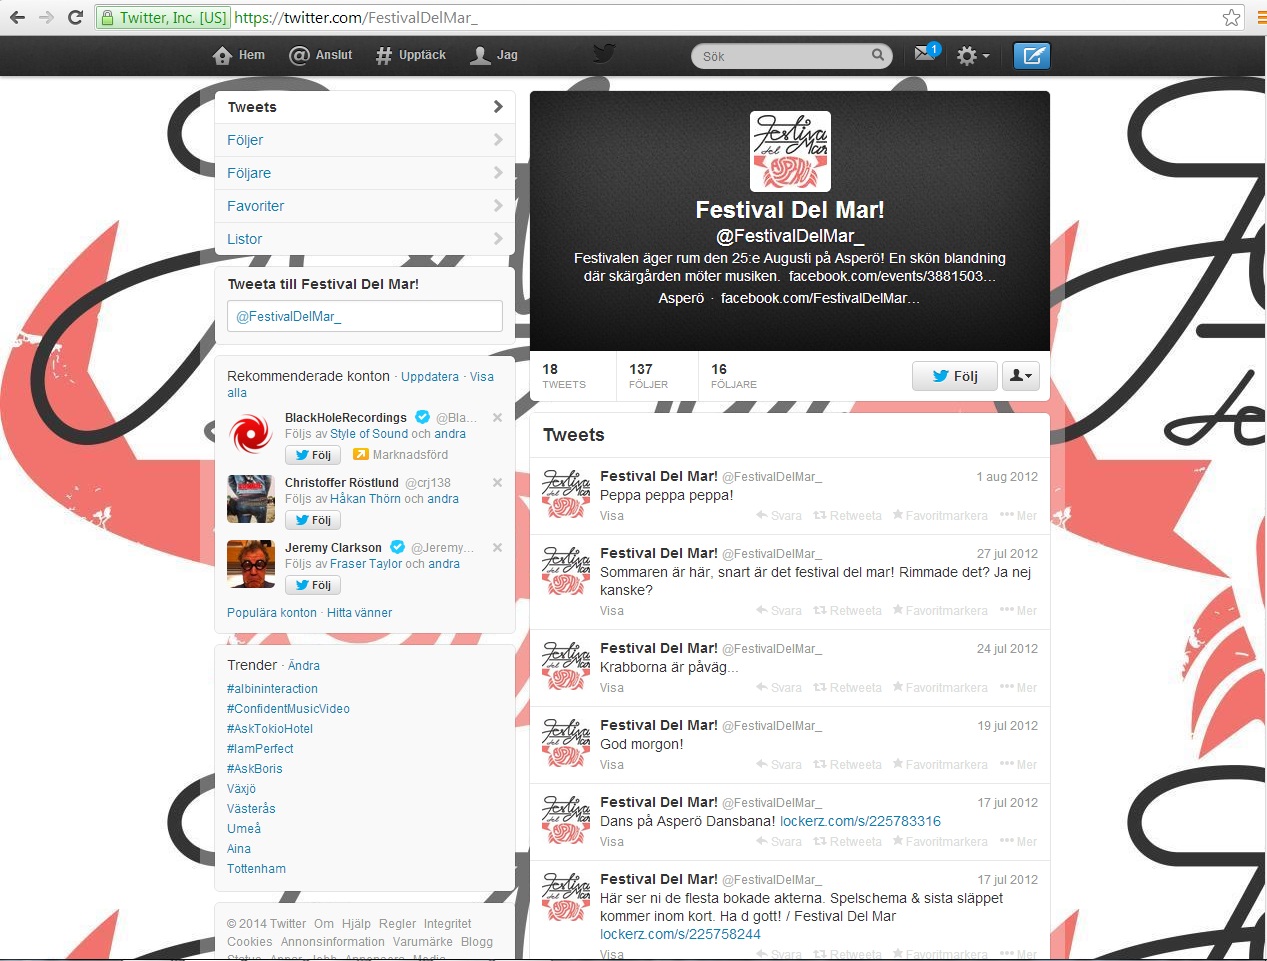
Task: Open direct messages envelope icon
Action: (x=925, y=54)
